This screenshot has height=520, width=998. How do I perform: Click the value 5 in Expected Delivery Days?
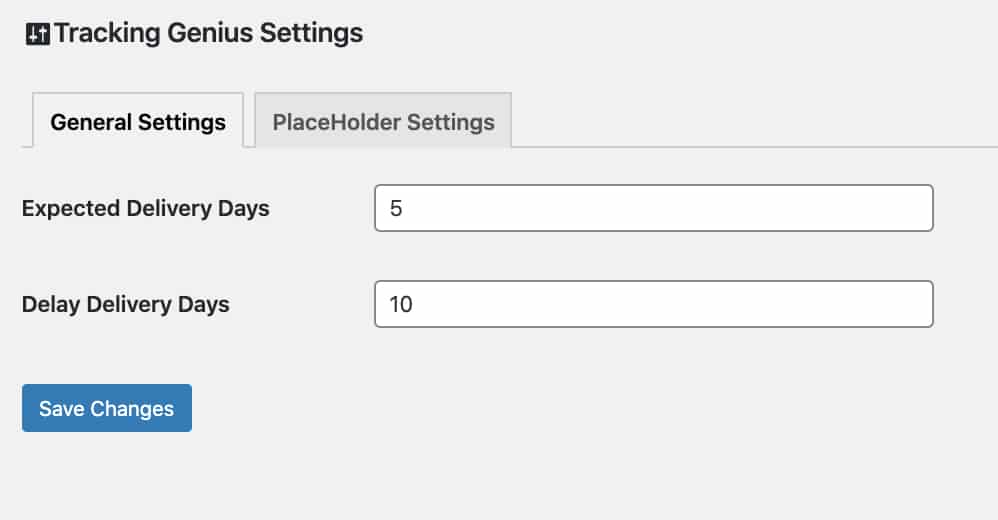click(396, 209)
